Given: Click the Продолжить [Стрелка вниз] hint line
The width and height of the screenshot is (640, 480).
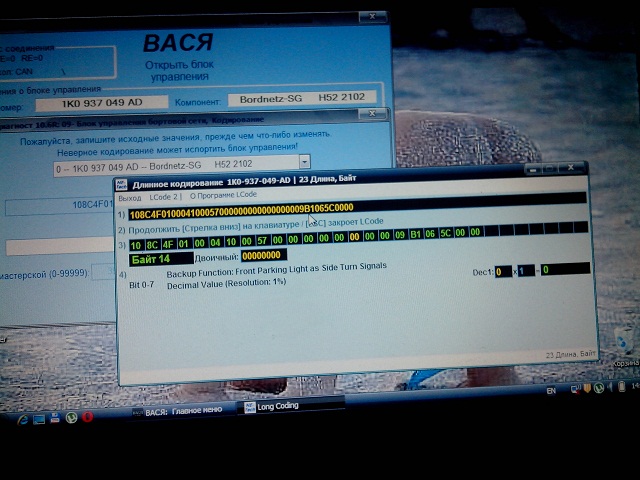Looking at the screenshot, I should click(x=256, y=225).
